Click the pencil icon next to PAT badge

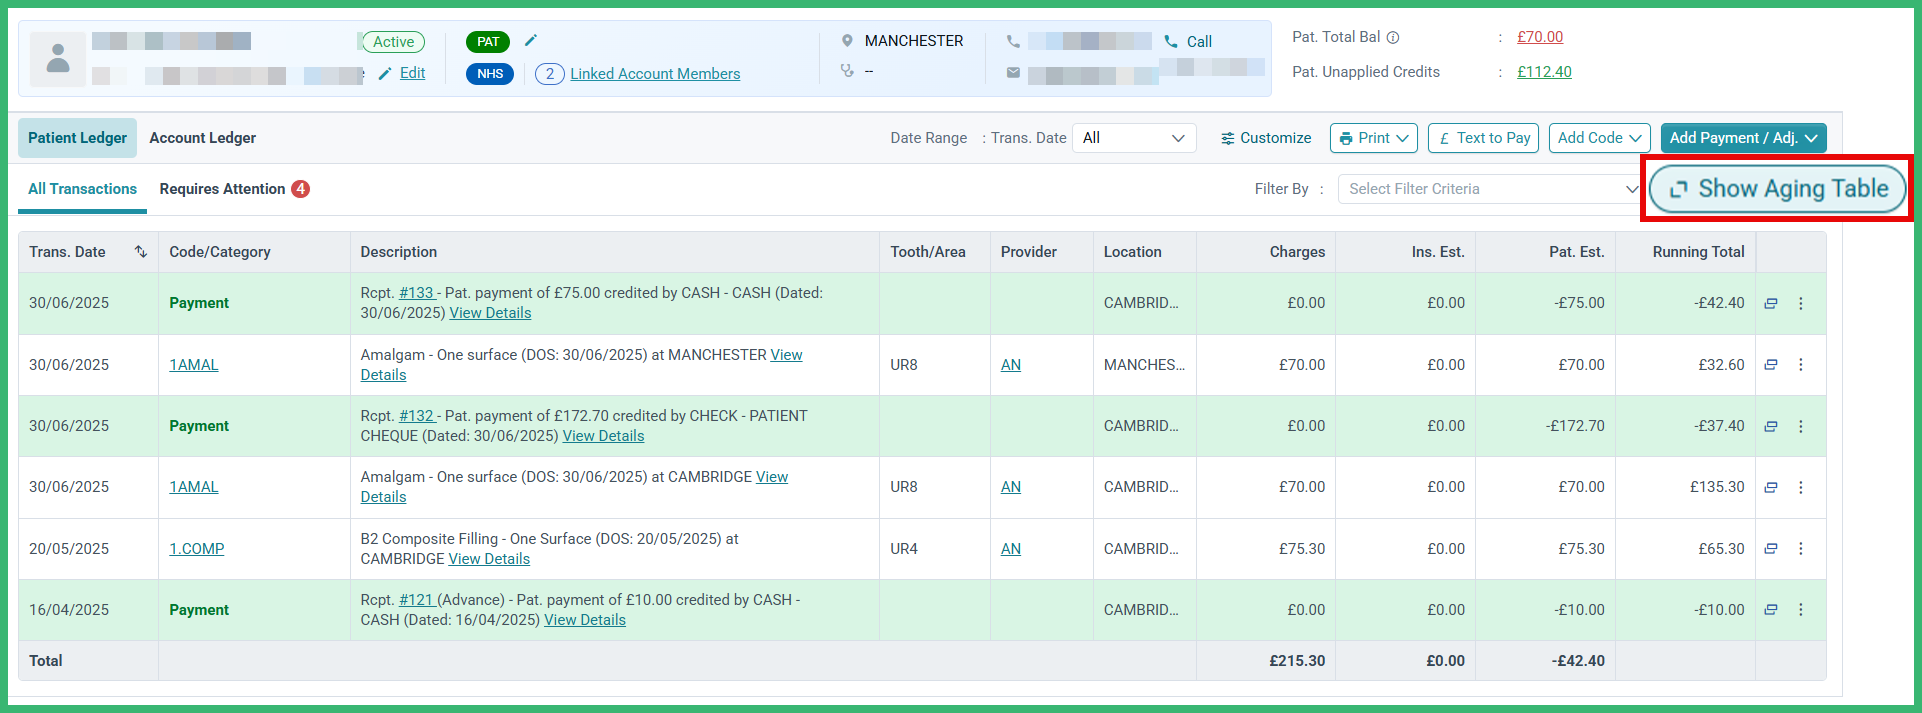531,41
